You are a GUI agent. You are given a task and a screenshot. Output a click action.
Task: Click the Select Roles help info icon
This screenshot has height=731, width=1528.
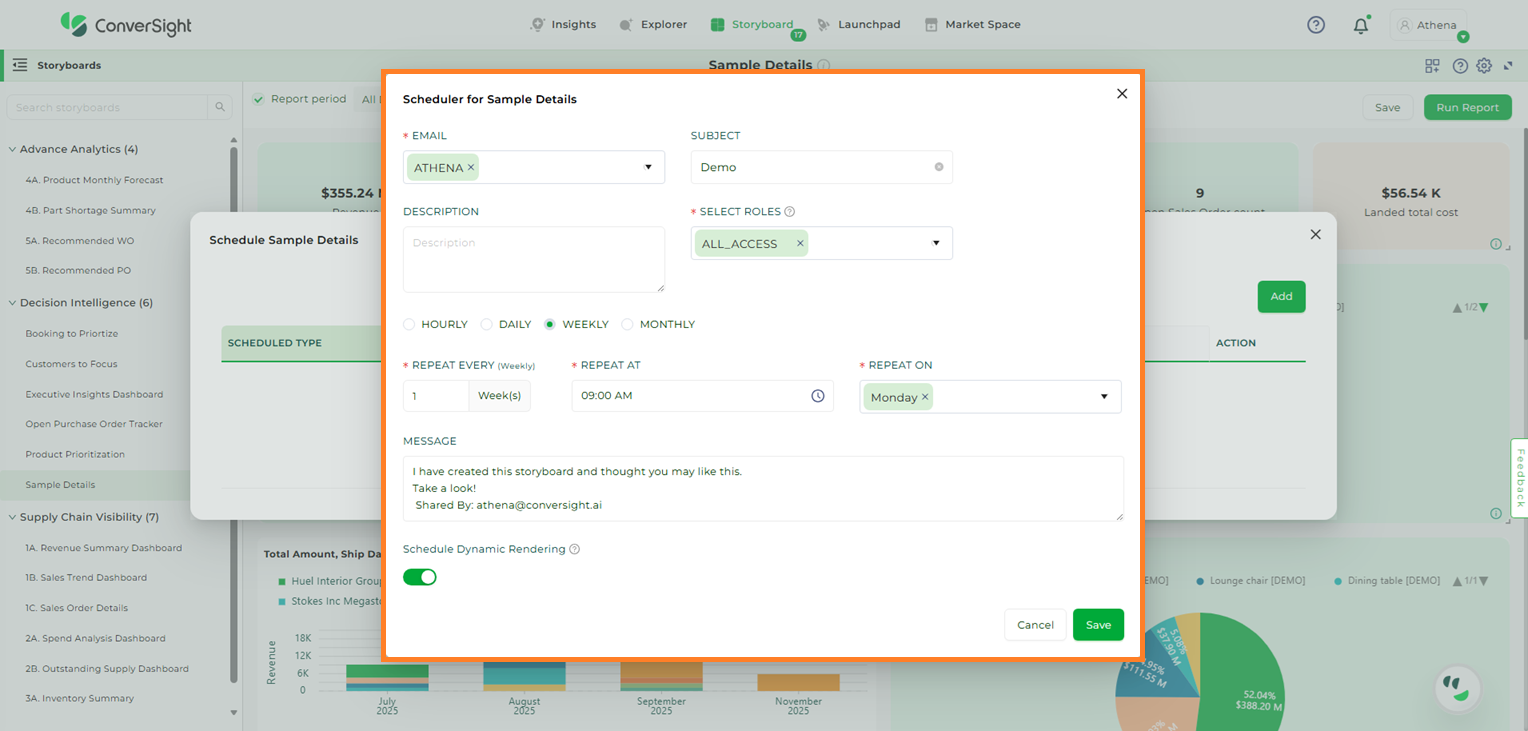pyautogui.click(x=790, y=212)
